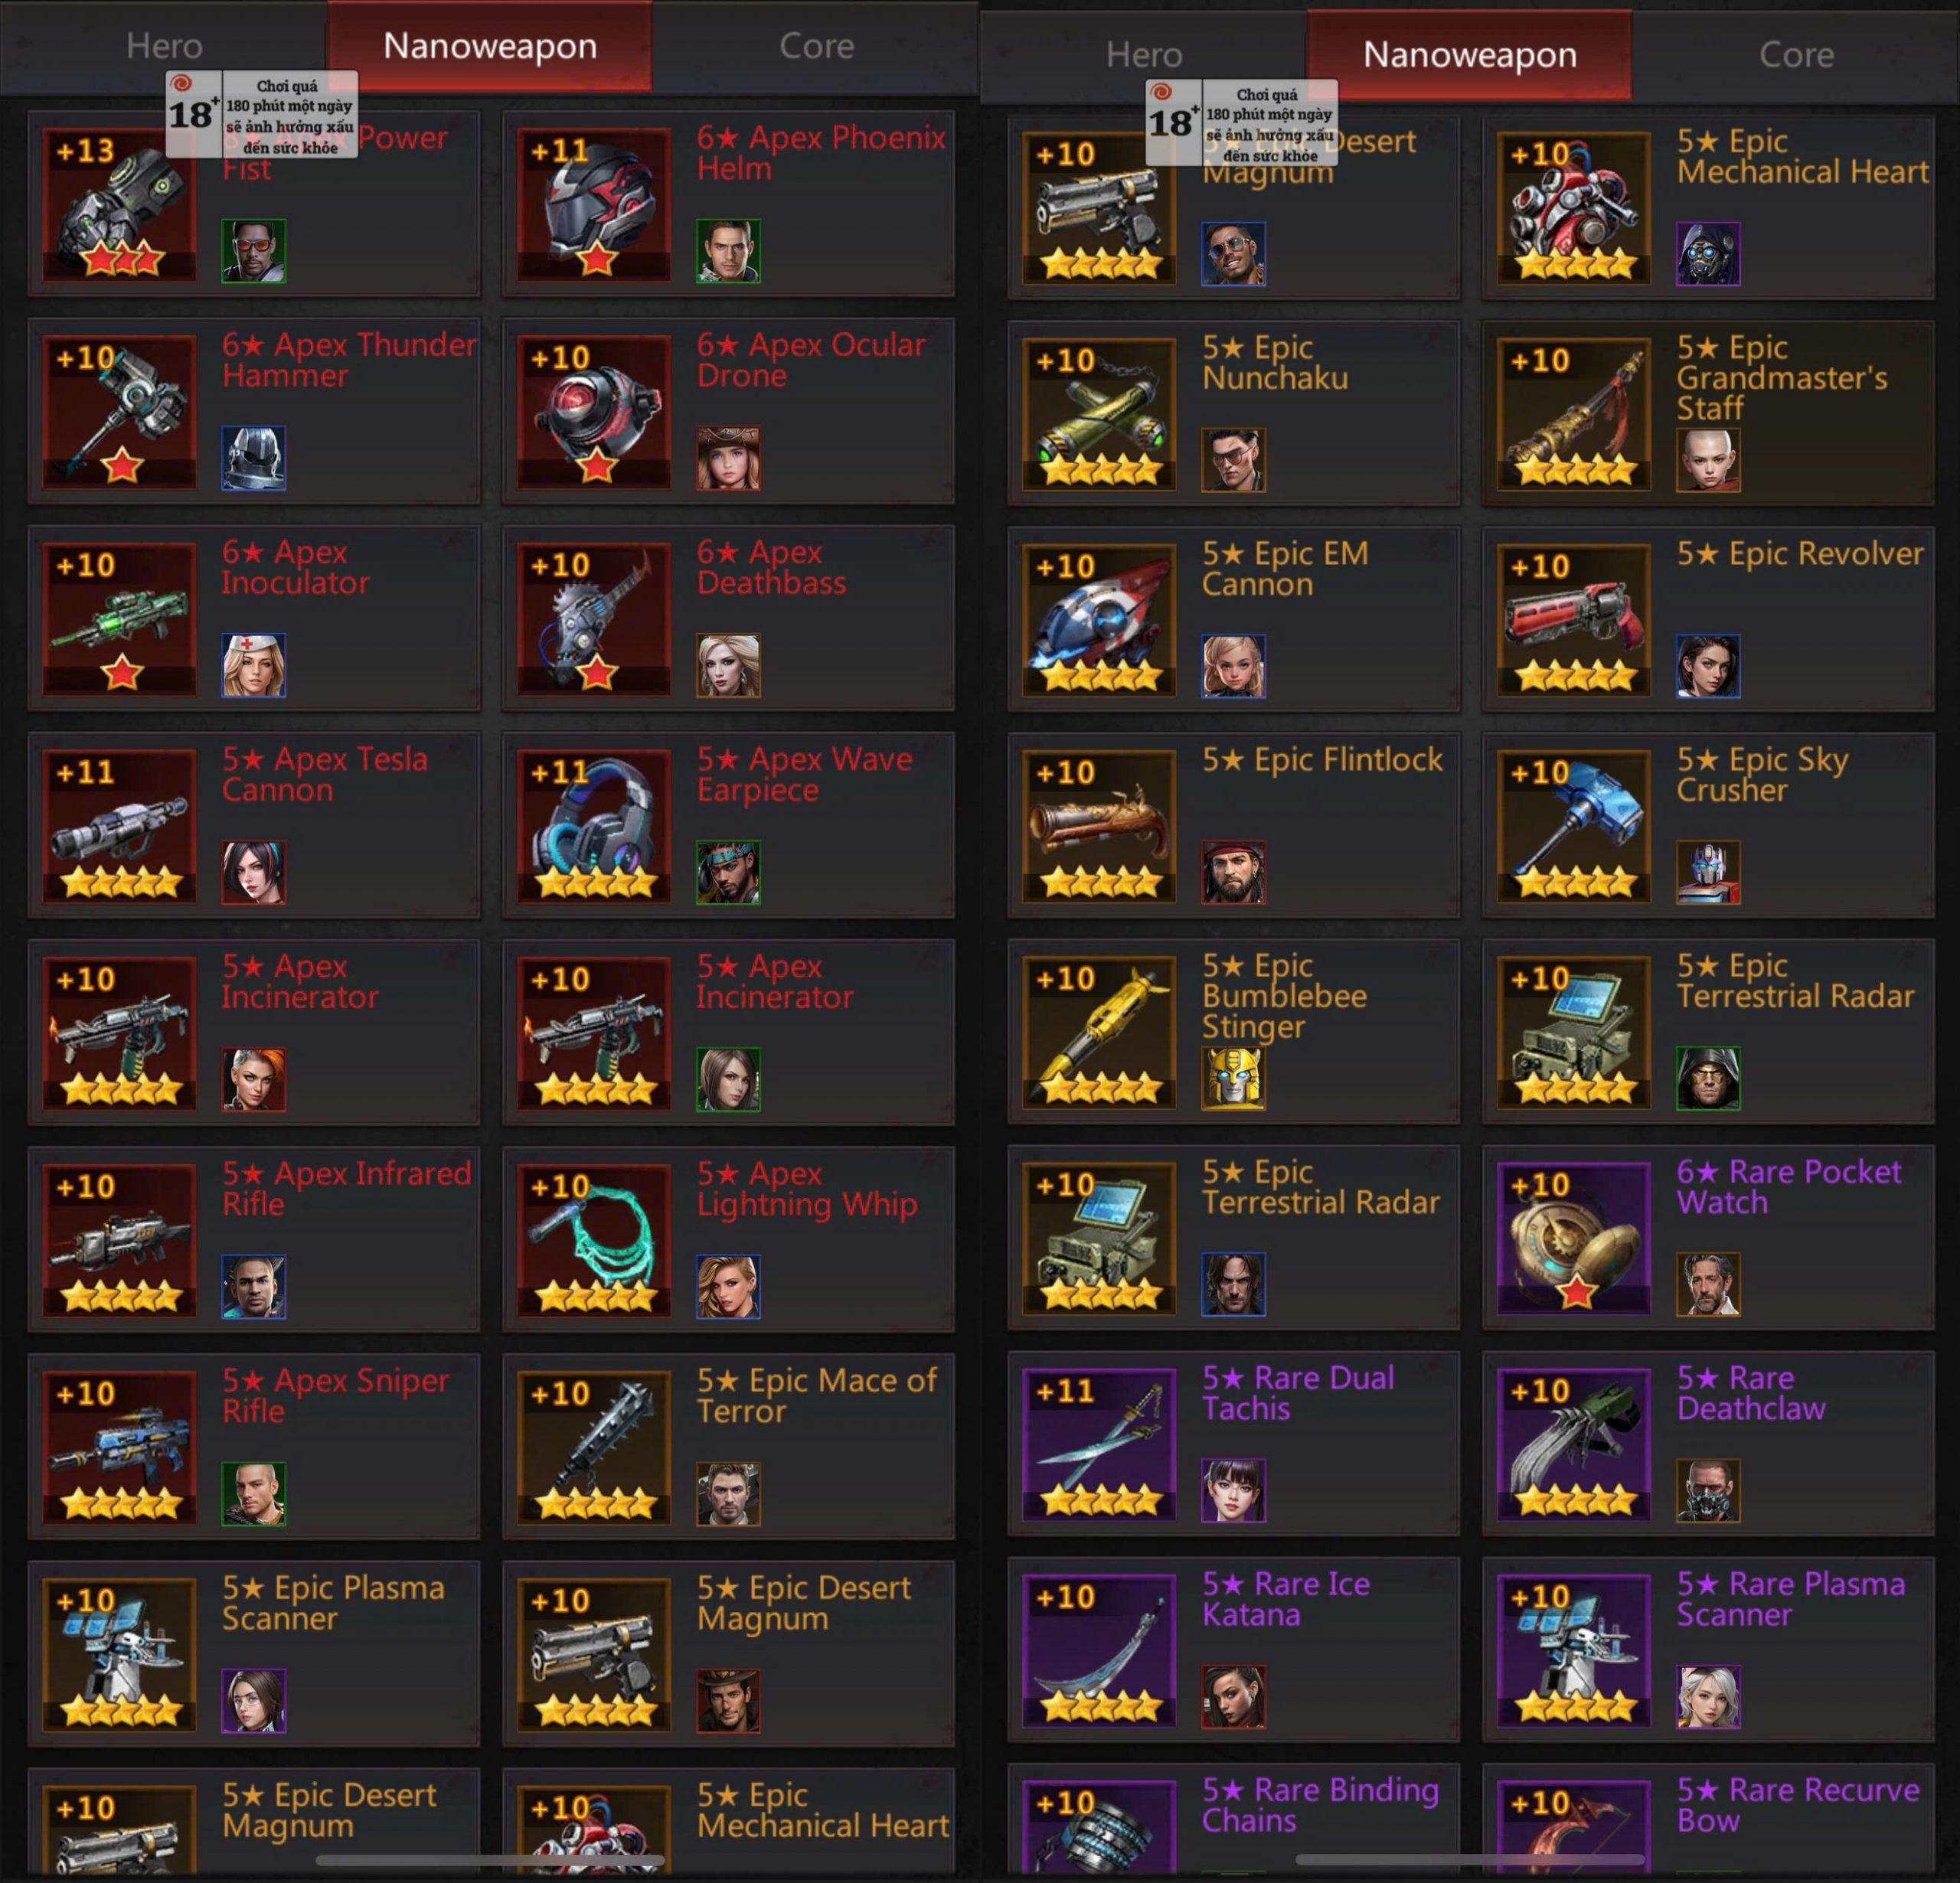Select the Apex Wave Earpiece headphones icon
Screen dimensions: 1960x1883
[x=594, y=825]
